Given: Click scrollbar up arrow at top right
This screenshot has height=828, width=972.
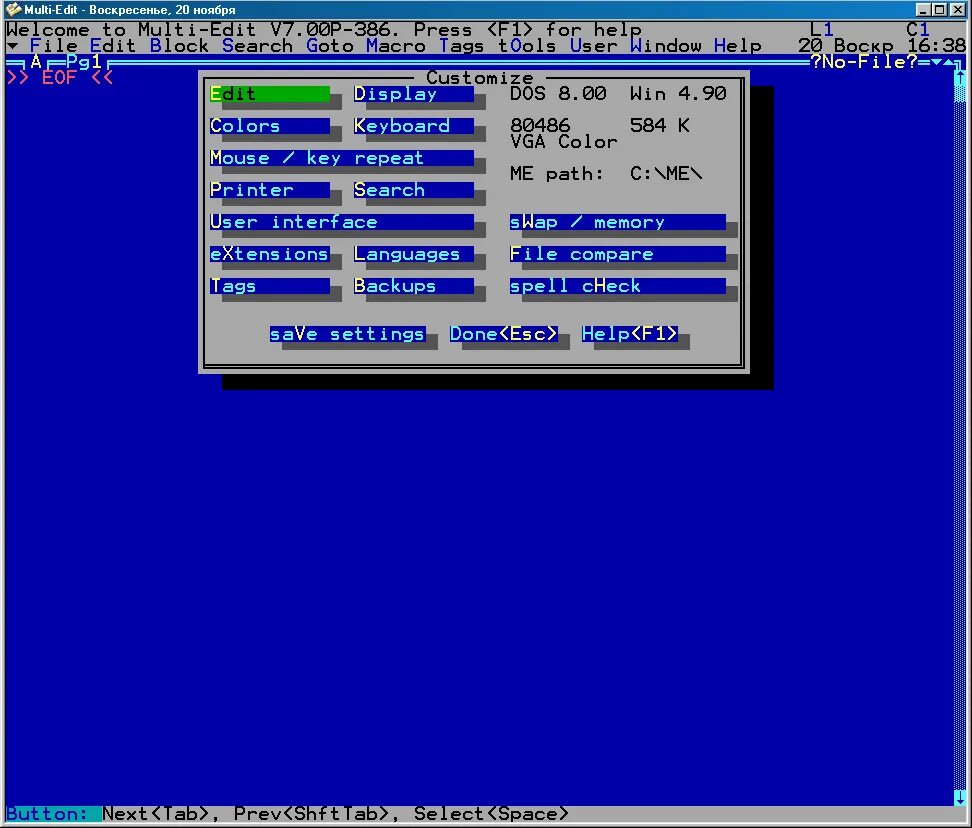Looking at the screenshot, I should pyautogui.click(x=960, y=77).
